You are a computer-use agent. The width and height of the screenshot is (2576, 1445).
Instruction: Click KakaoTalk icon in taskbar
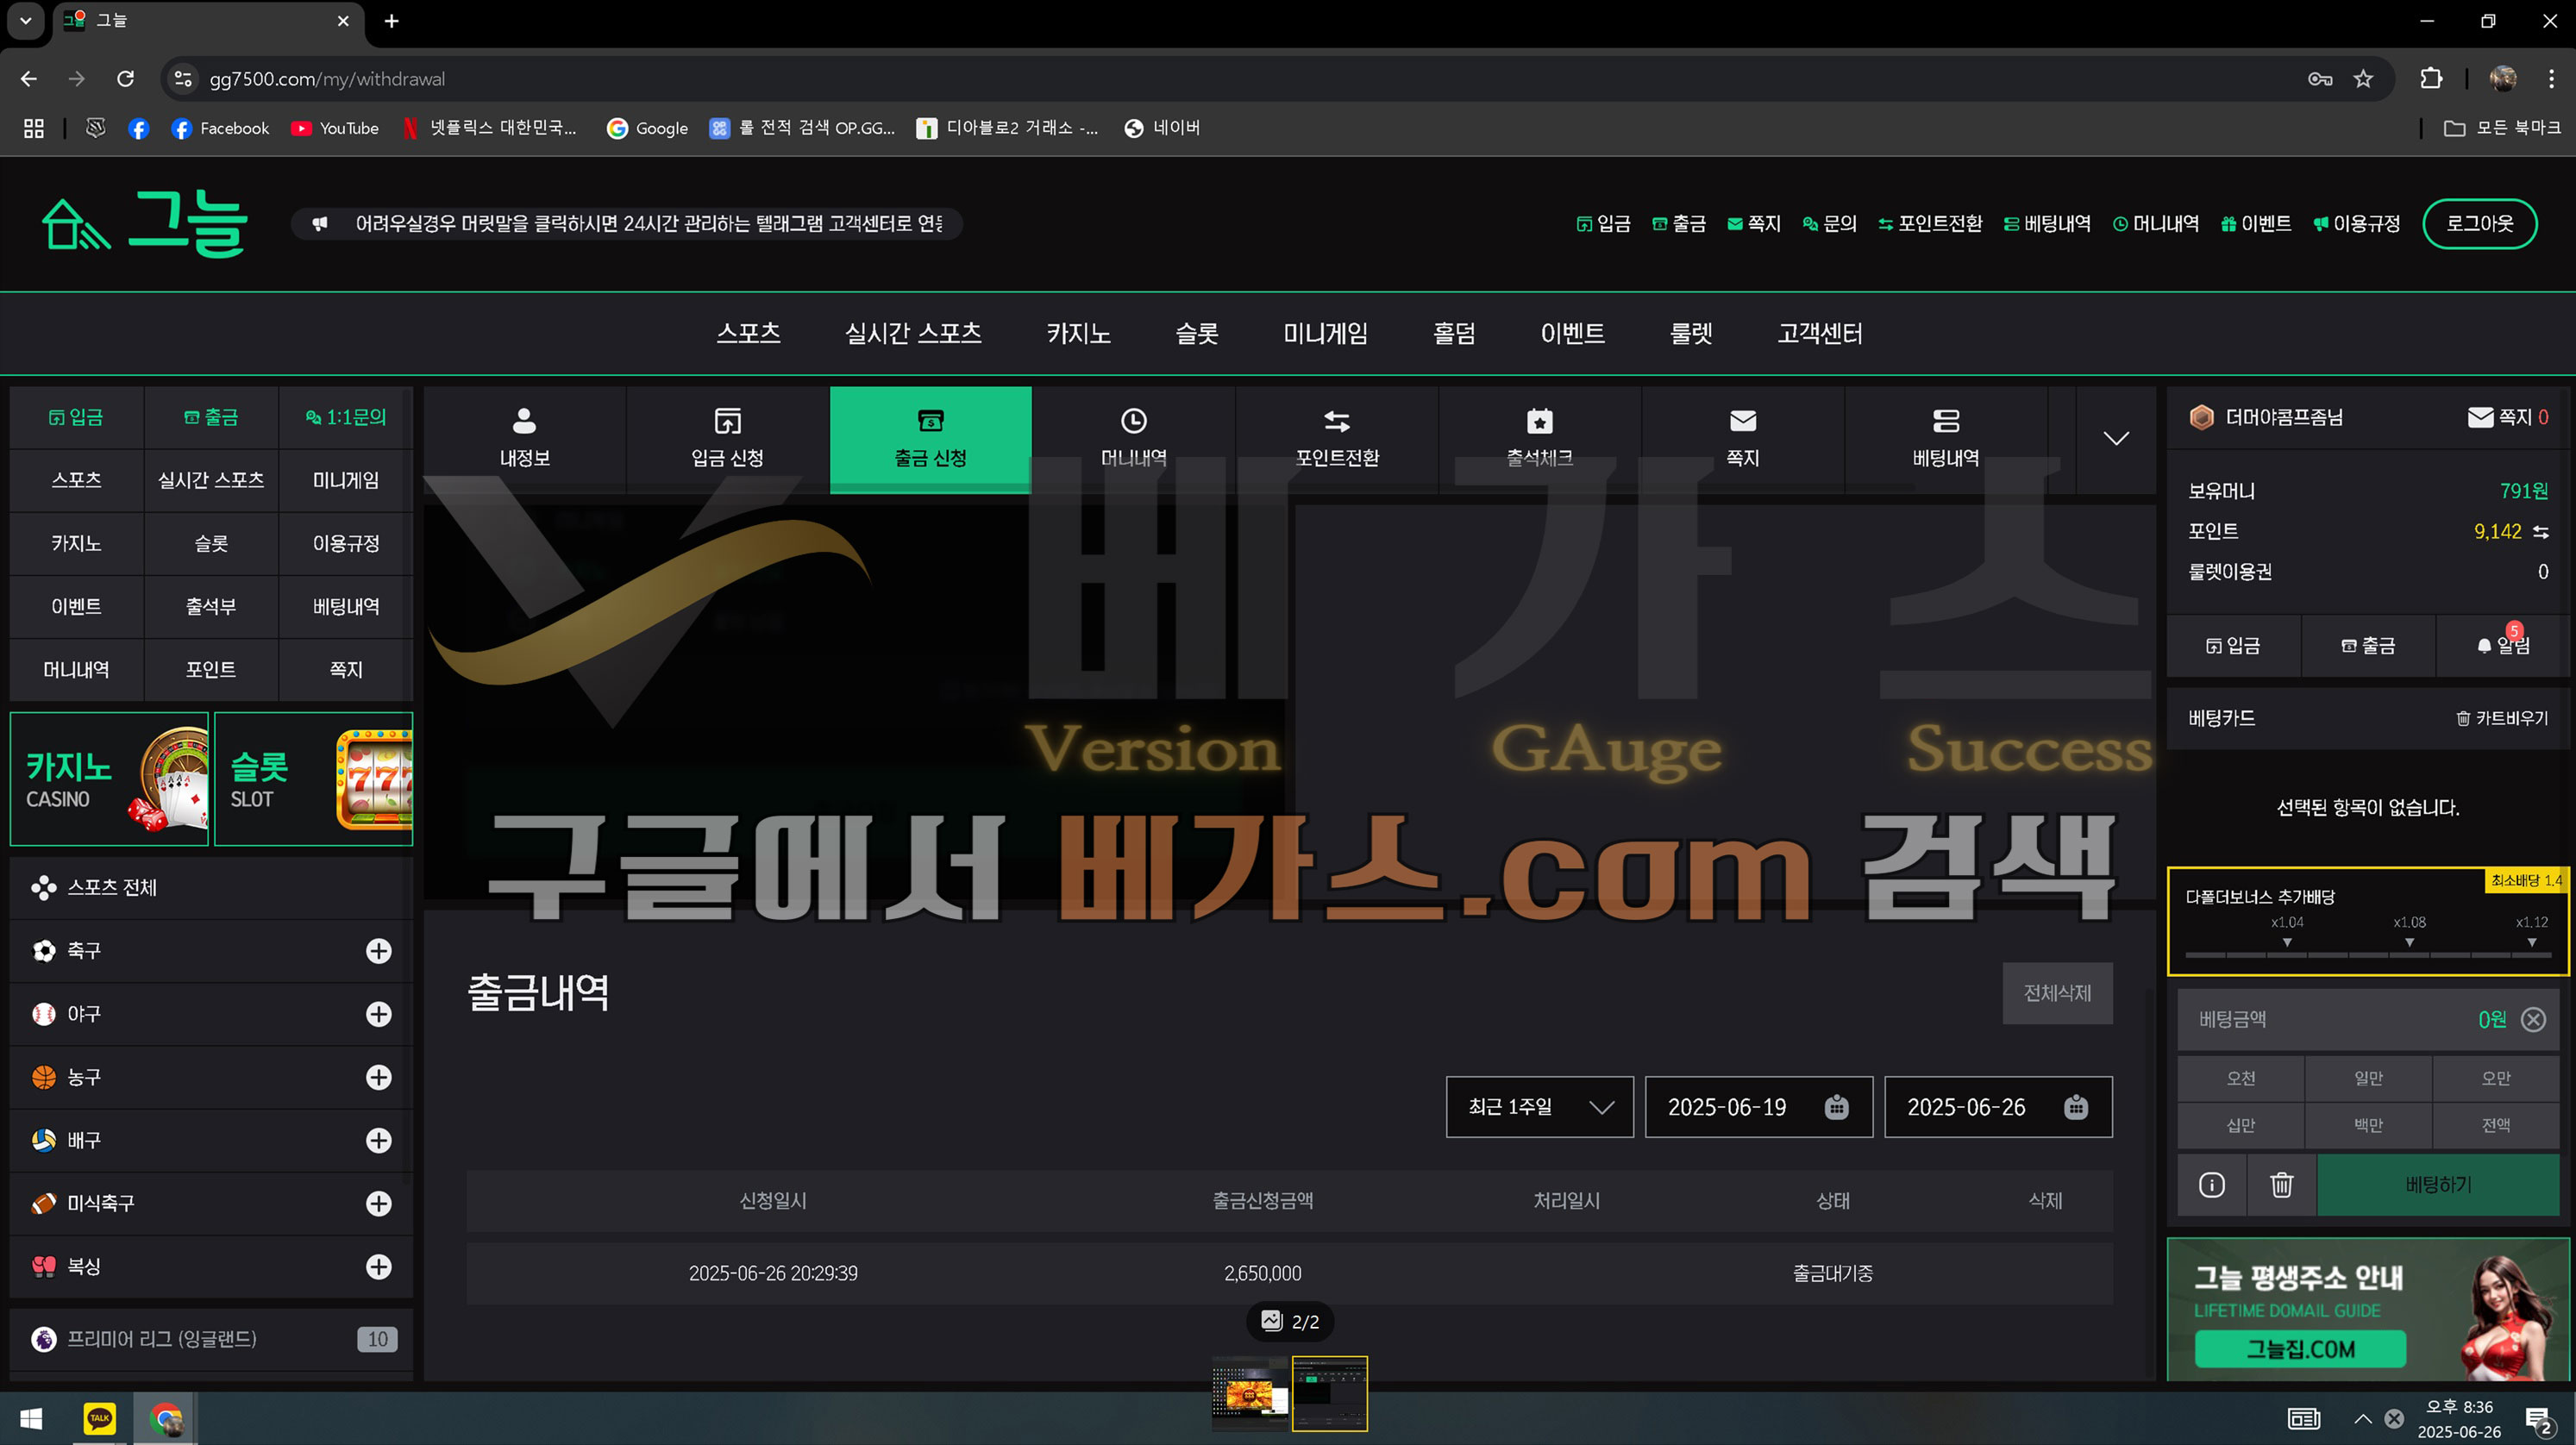[x=99, y=1417]
